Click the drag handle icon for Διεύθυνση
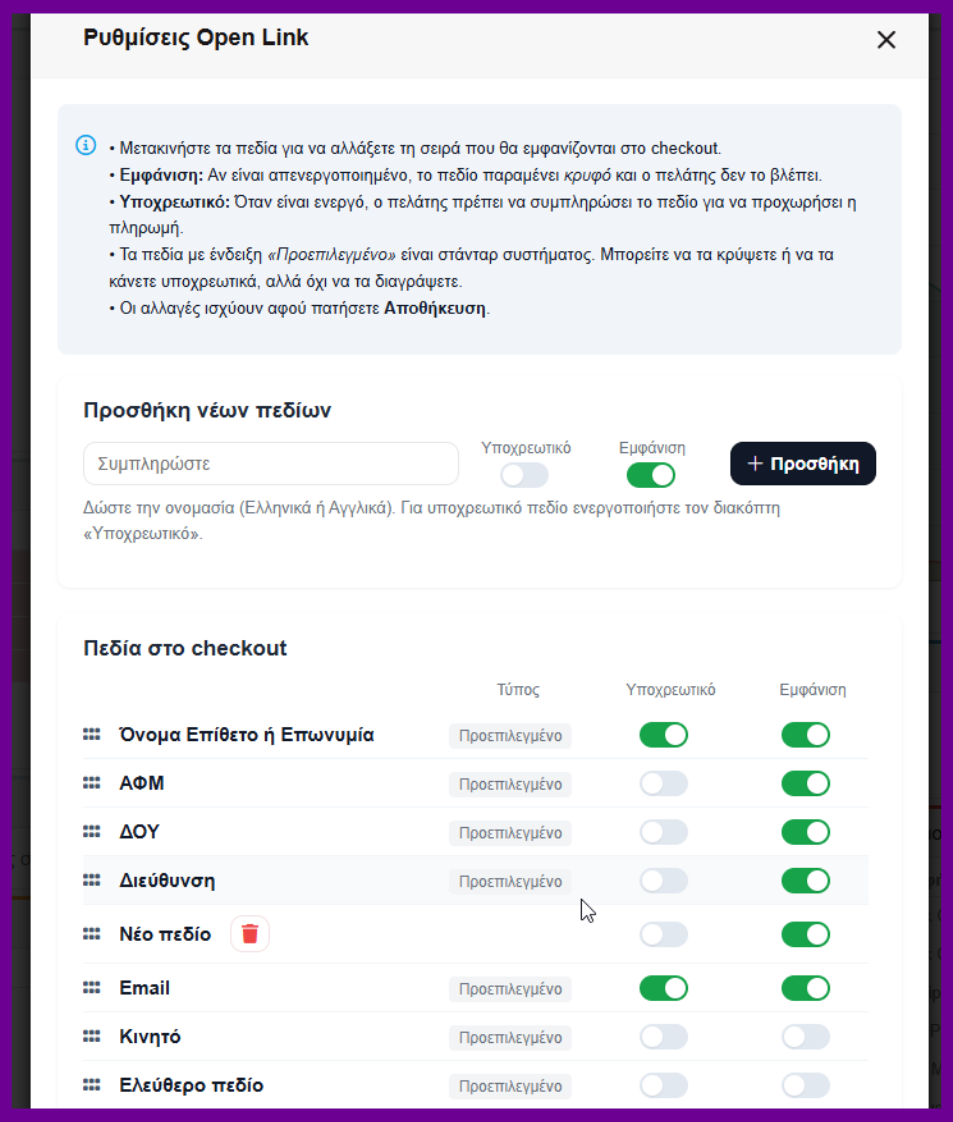This screenshot has width=953, height=1122. [x=92, y=880]
